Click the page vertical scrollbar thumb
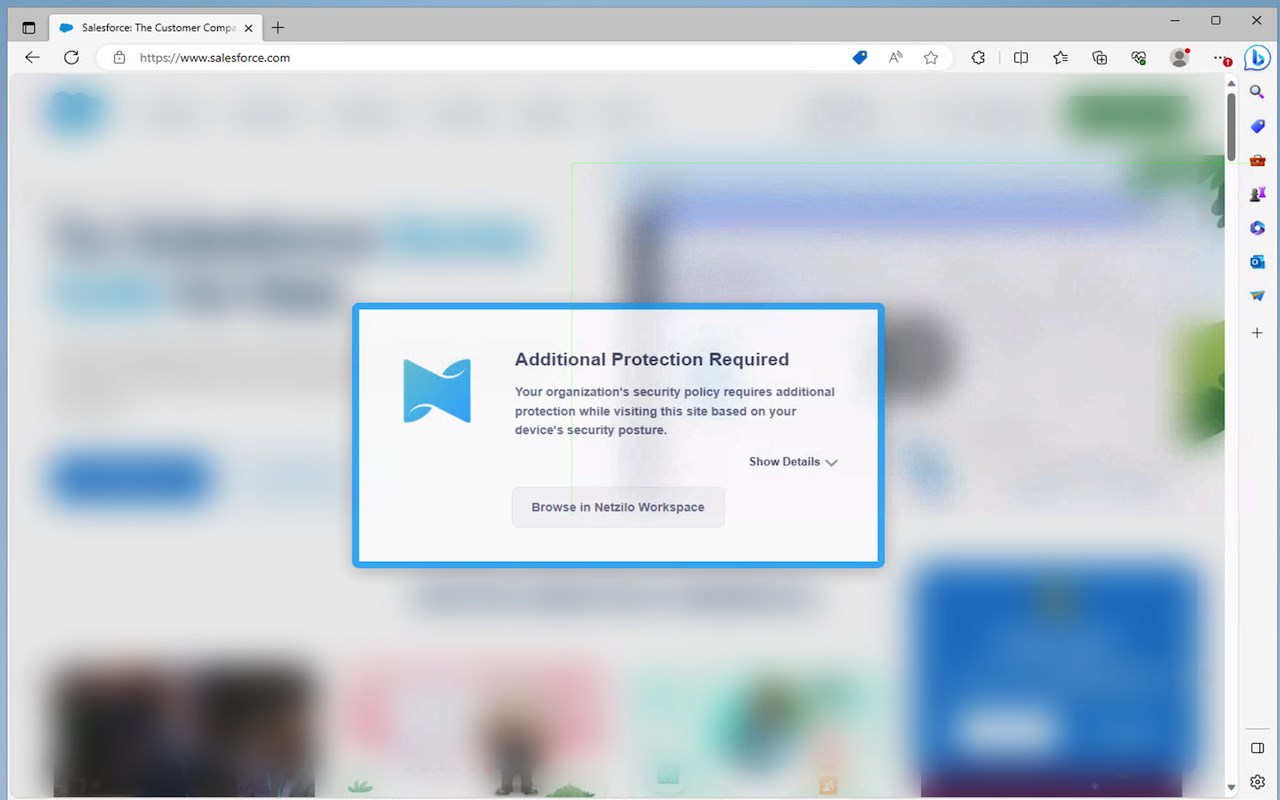 (1232, 126)
